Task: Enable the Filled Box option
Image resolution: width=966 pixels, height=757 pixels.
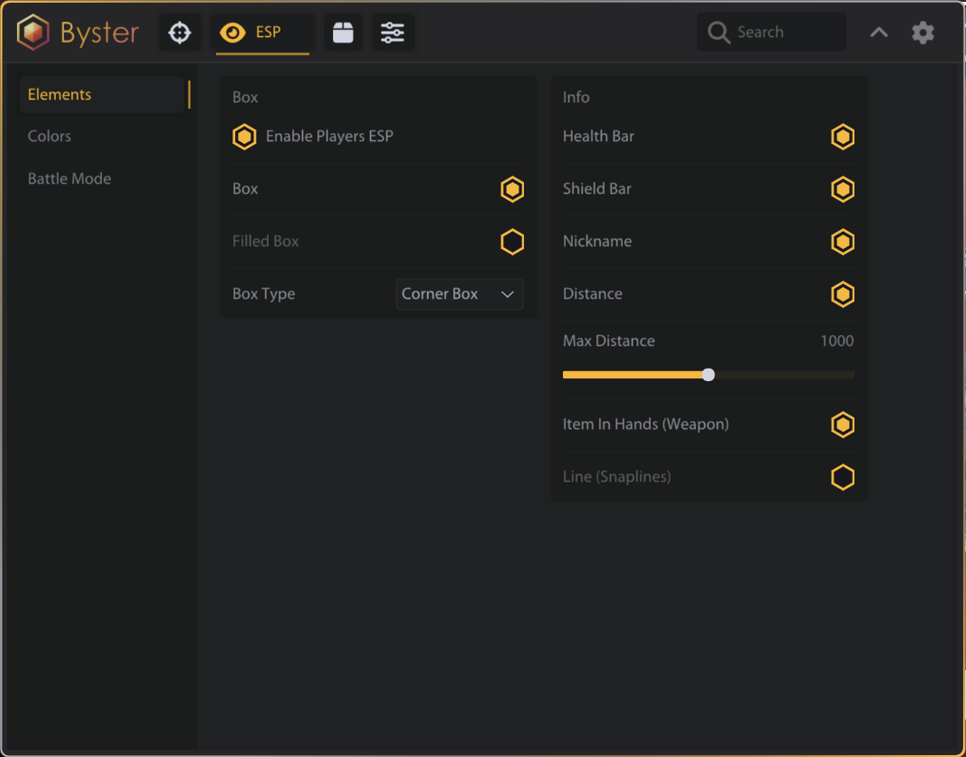Action: [x=512, y=242]
